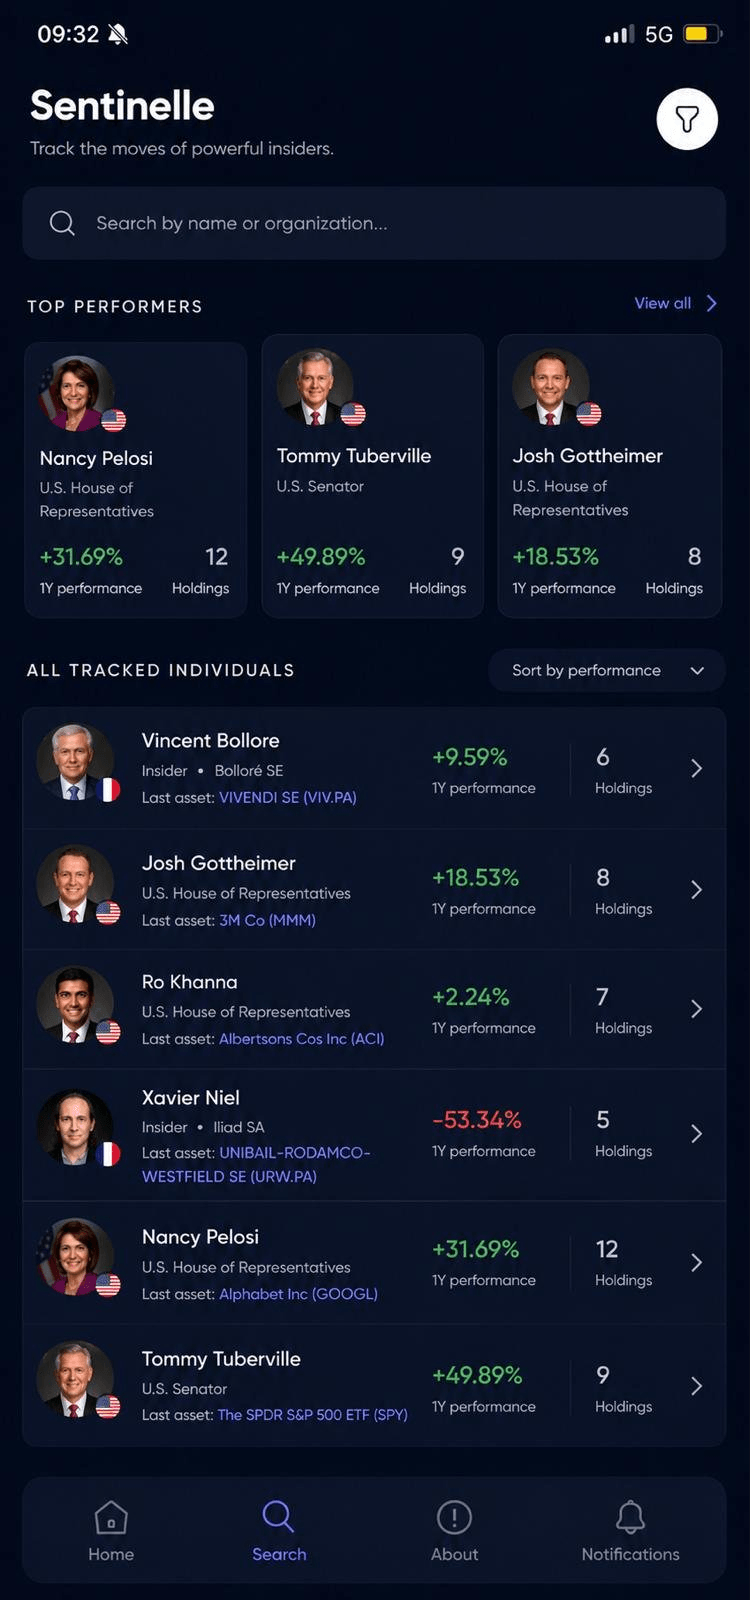Tap the magnifier icon in search bar
This screenshot has width=750, height=1600.
[62, 223]
